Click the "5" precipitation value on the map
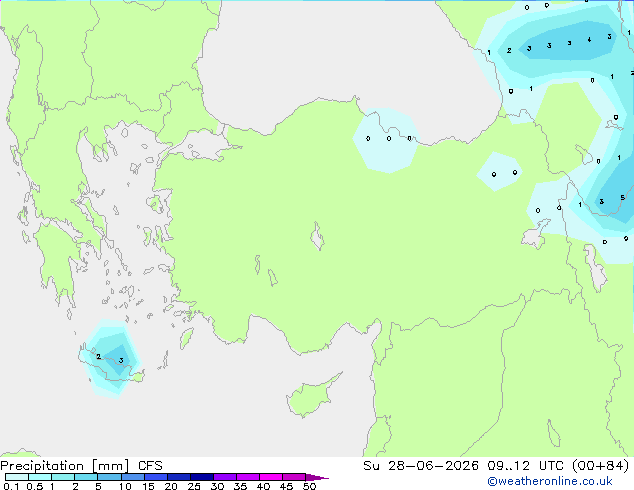This screenshot has height=490, width=634. [623, 198]
